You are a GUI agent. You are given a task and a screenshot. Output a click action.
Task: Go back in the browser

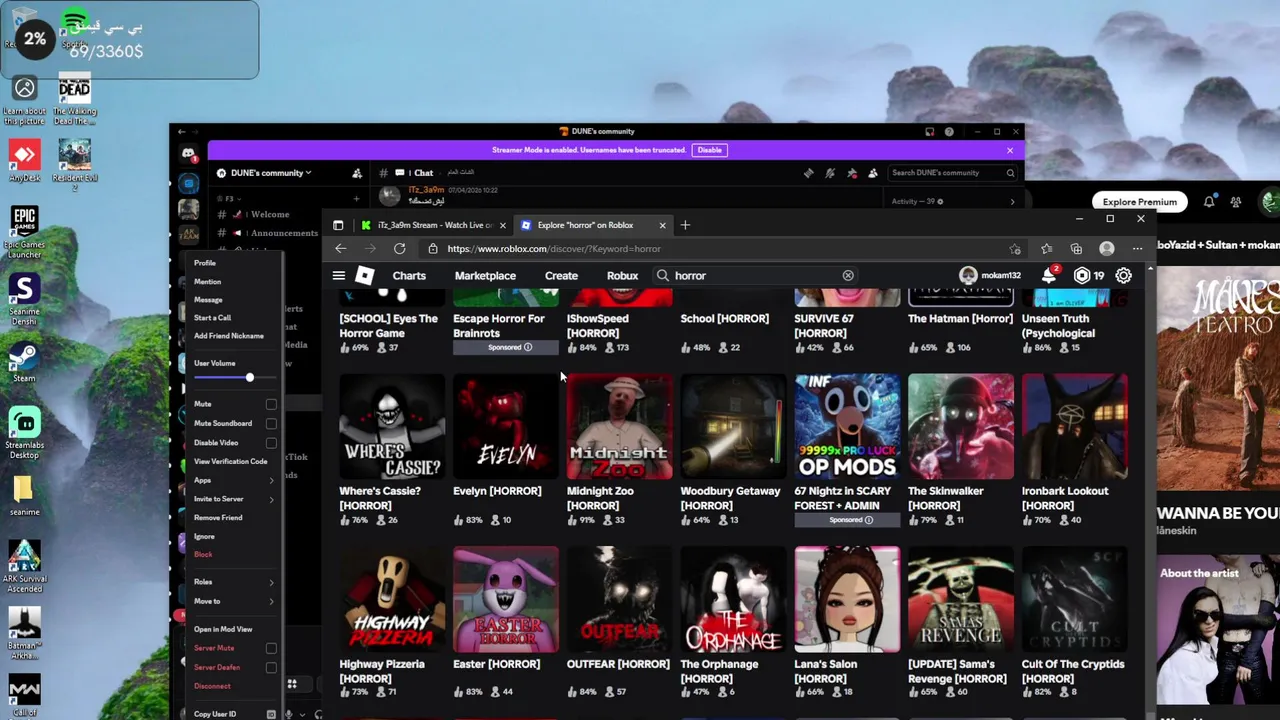tap(341, 249)
